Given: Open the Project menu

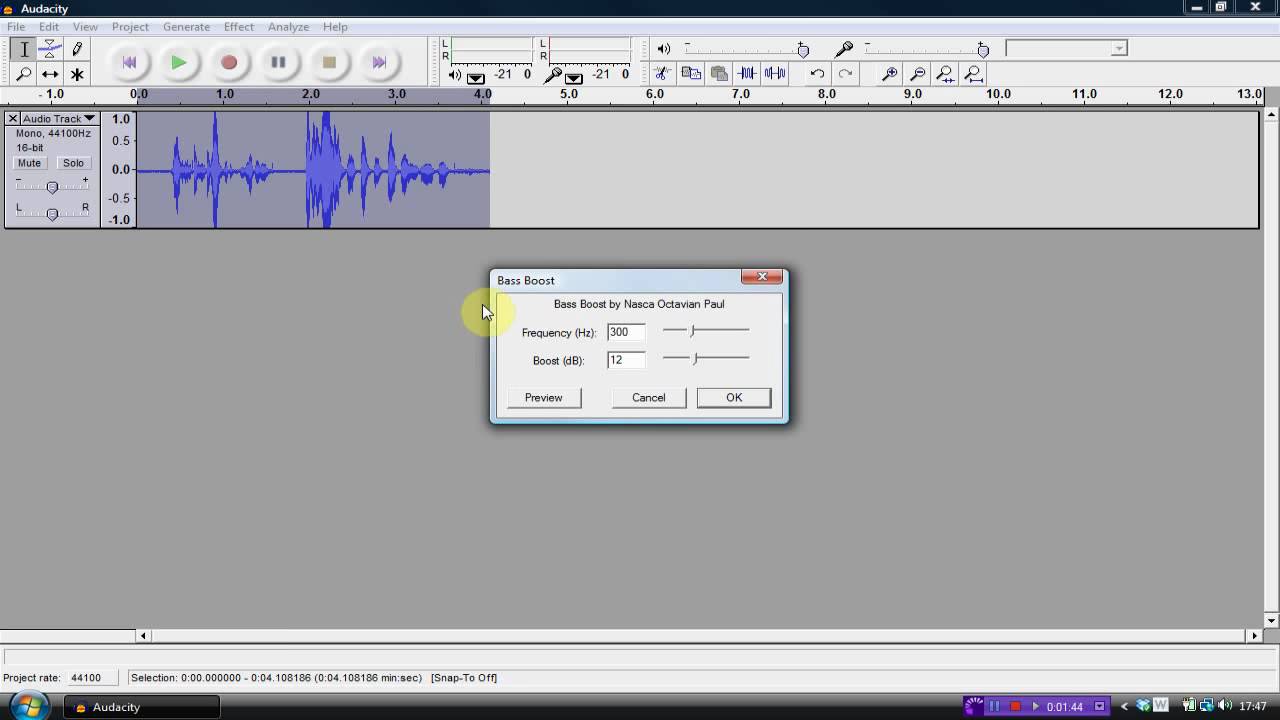Looking at the screenshot, I should [130, 27].
